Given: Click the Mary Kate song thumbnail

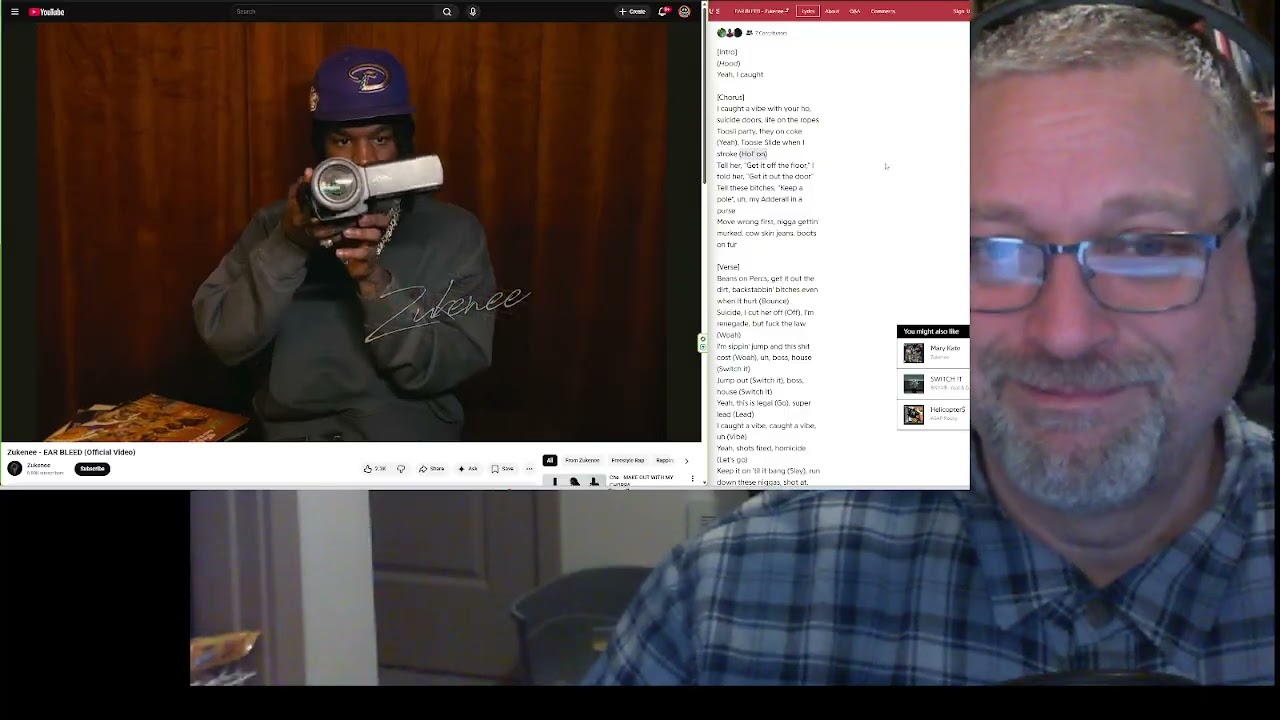Looking at the screenshot, I should 913,353.
